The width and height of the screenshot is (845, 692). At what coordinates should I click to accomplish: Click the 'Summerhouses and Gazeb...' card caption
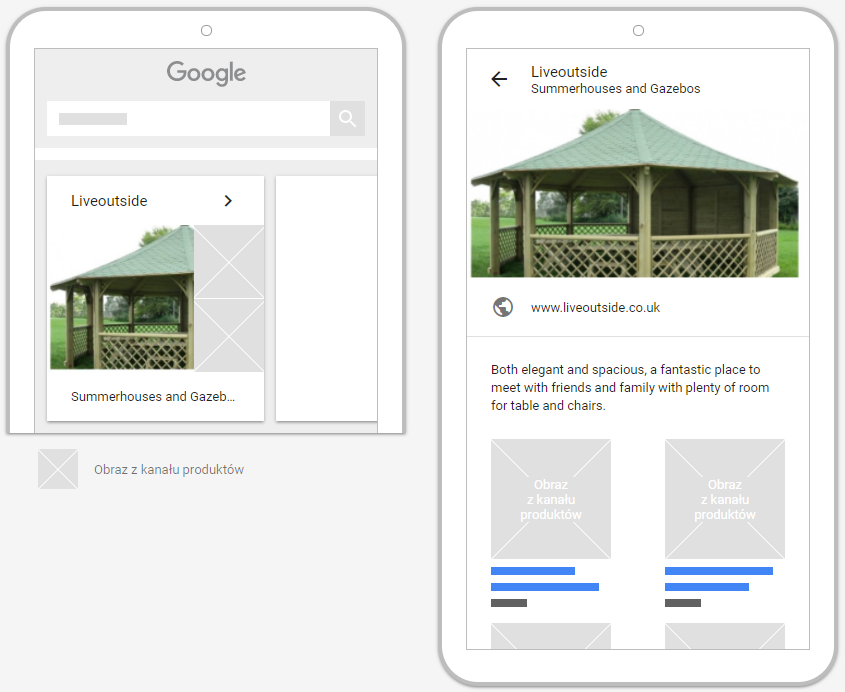point(153,397)
